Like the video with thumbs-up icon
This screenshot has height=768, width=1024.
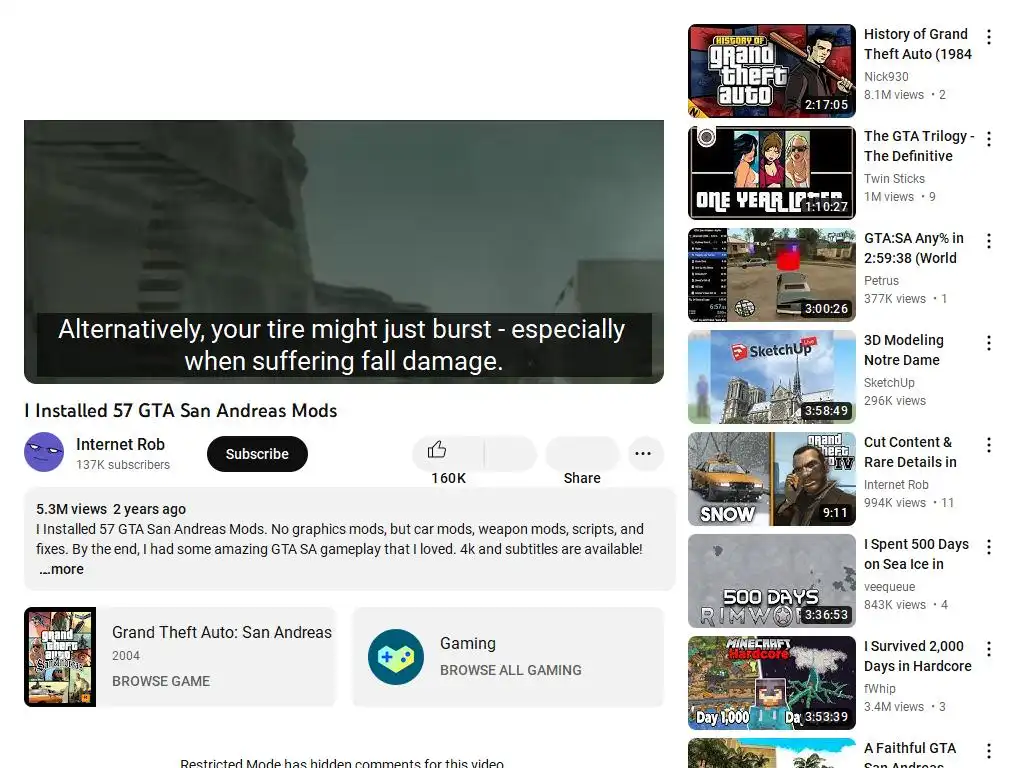[437, 450]
